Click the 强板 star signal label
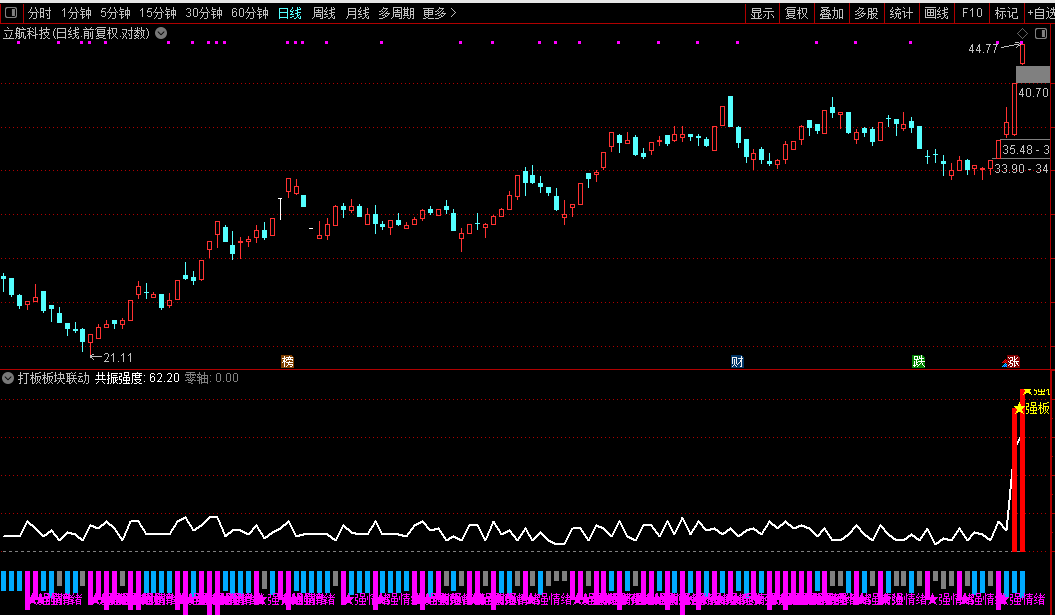The image size is (1055, 615). [x=1032, y=408]
